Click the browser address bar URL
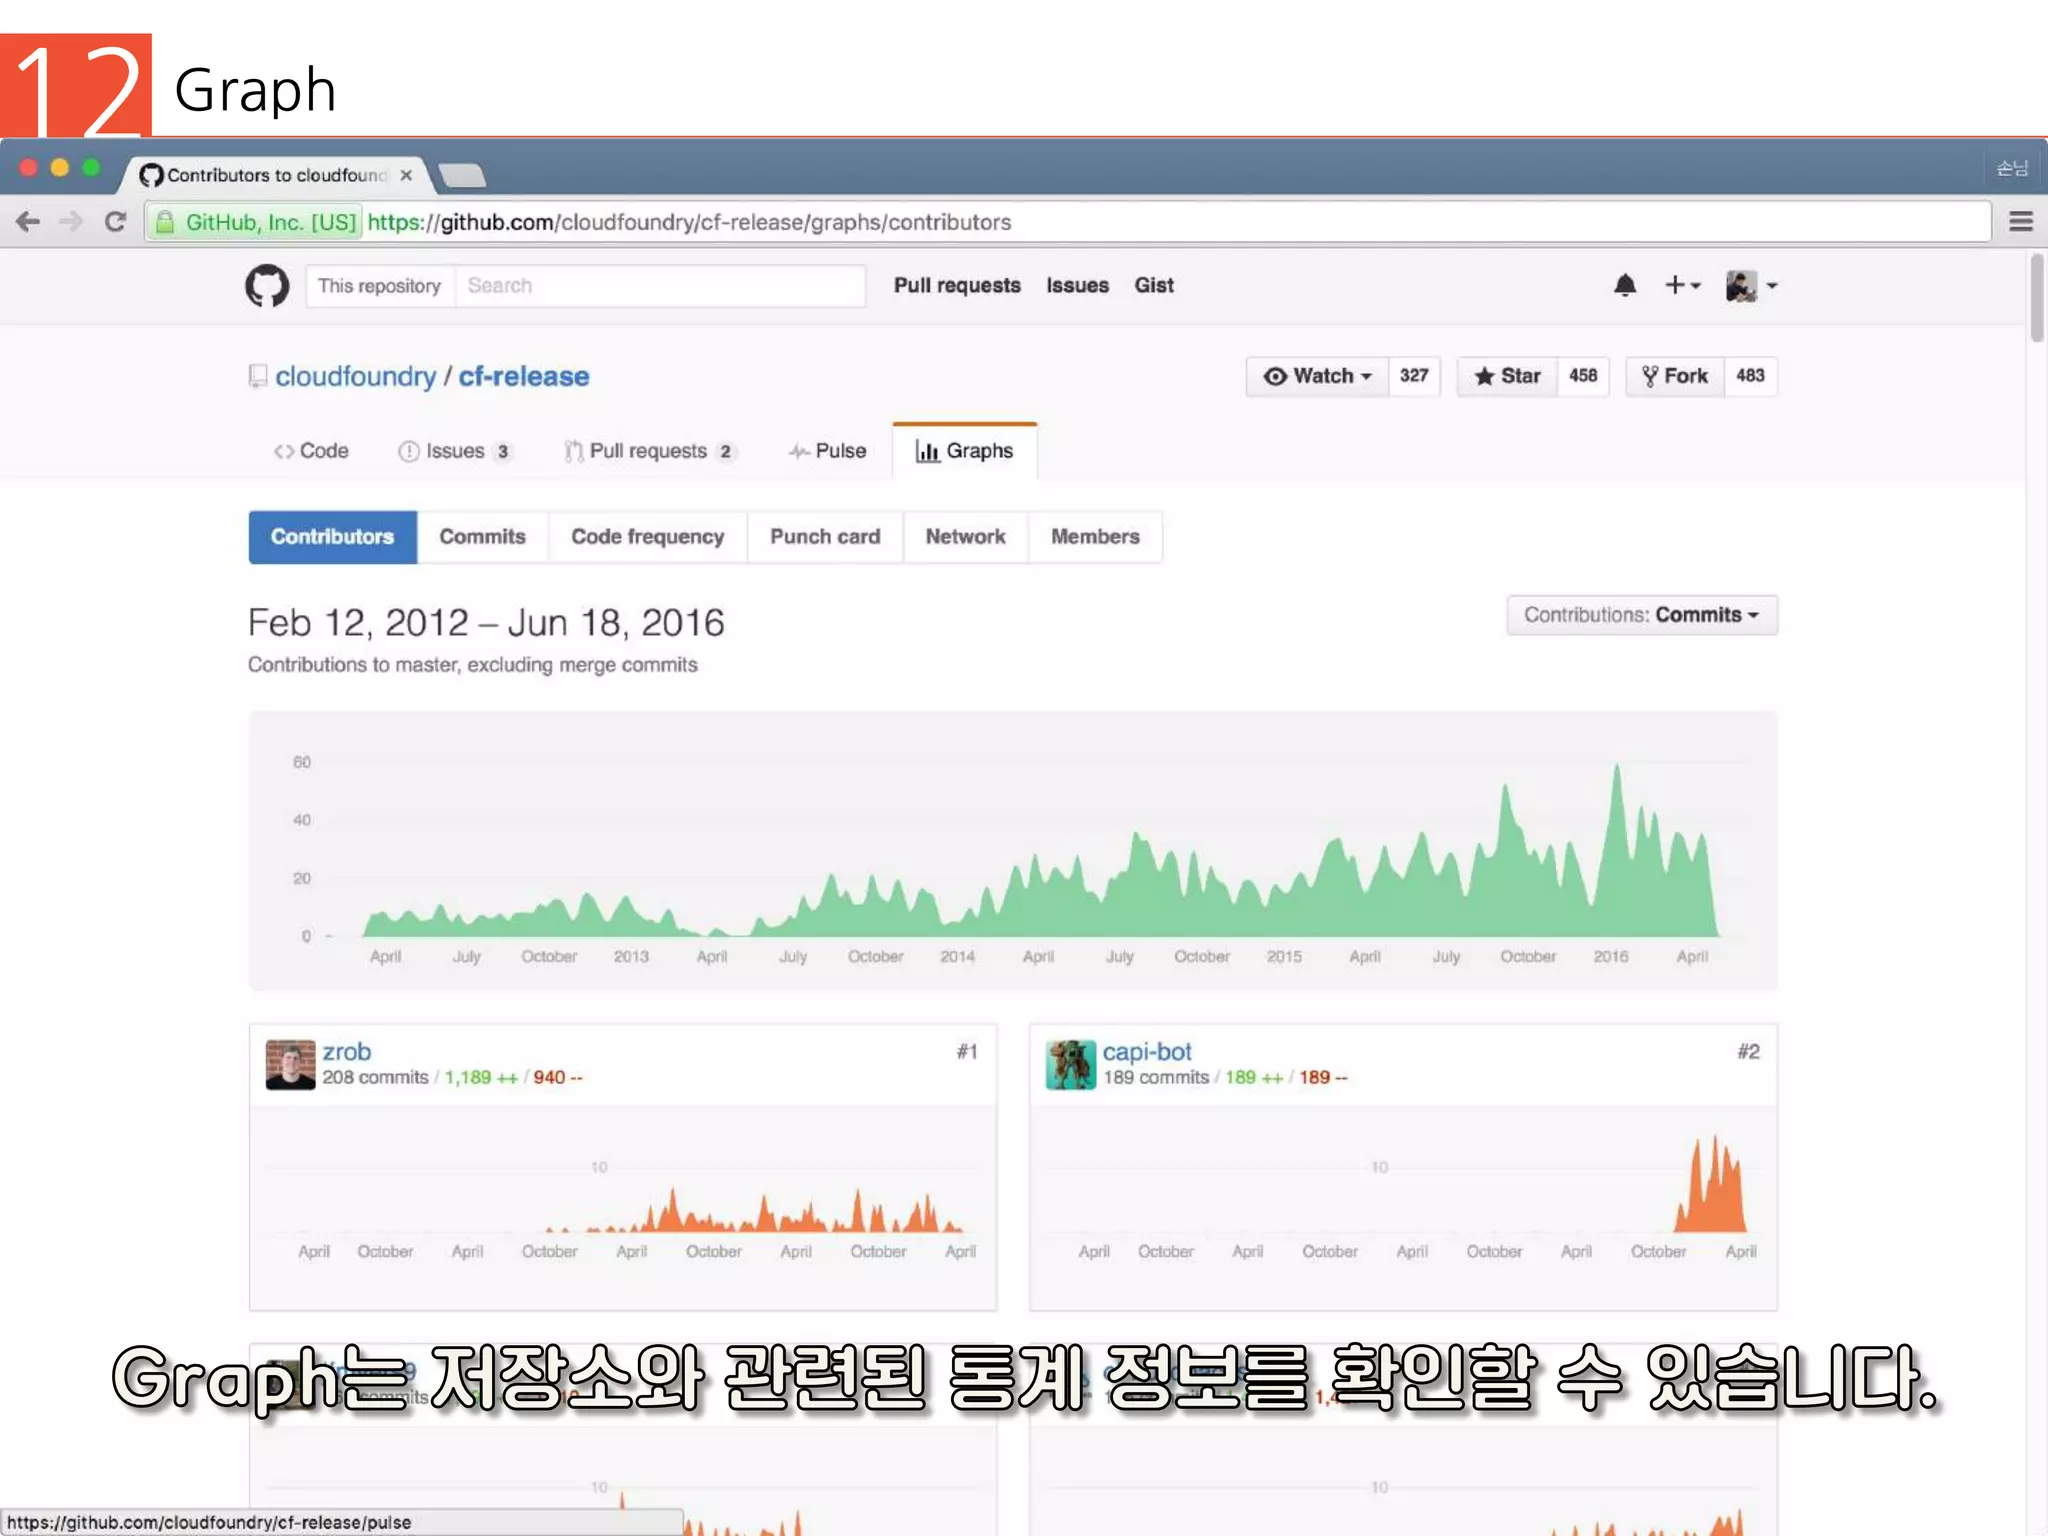Image resolution: width=2048 pixels, height=1536 pixels. pos(690,222)
